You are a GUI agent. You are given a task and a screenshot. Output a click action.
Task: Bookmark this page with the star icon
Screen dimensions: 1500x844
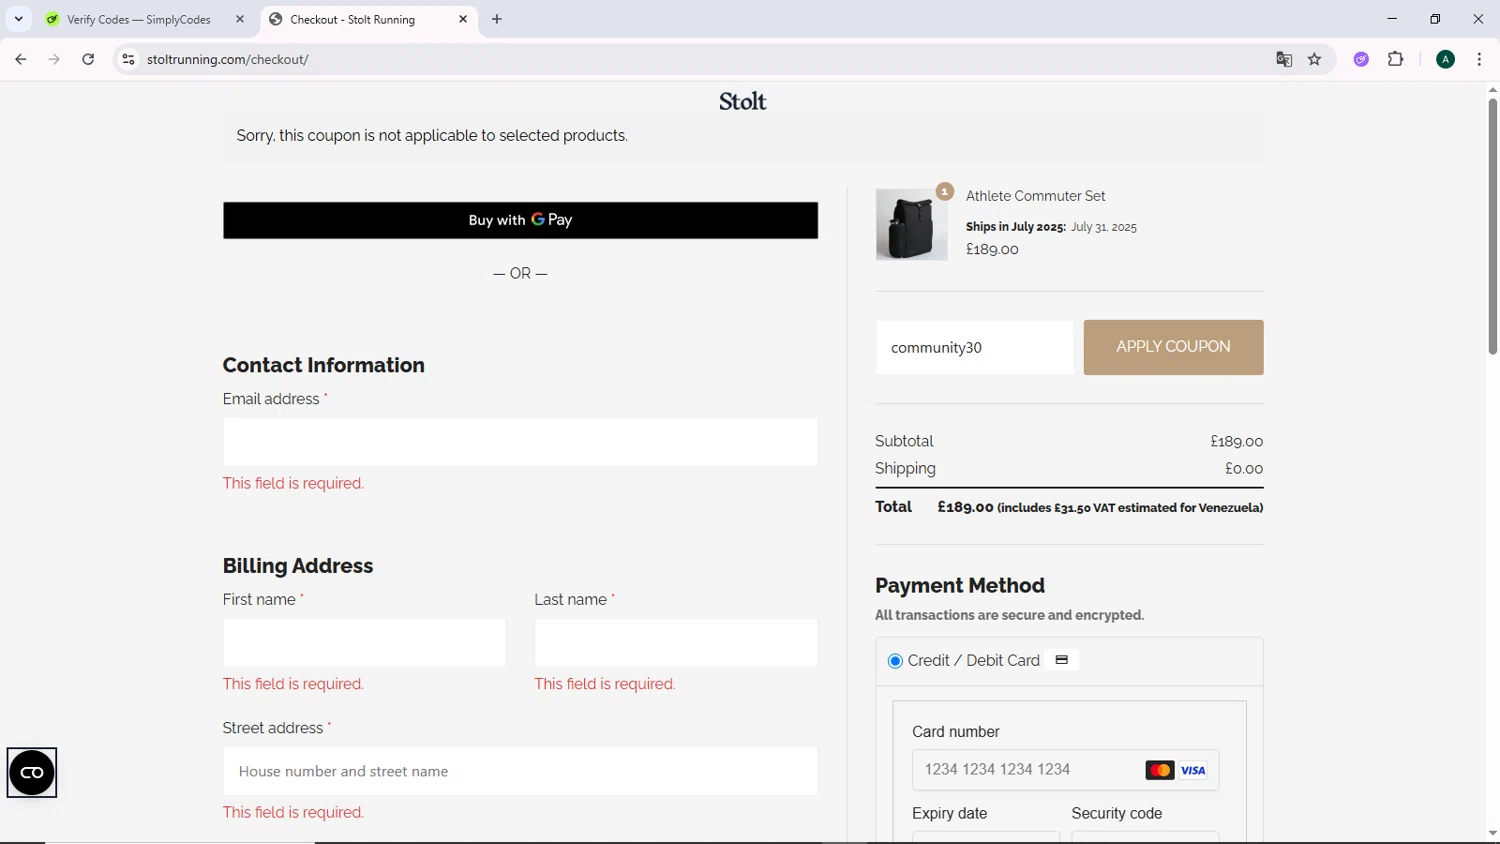(x=1315, y=59)
